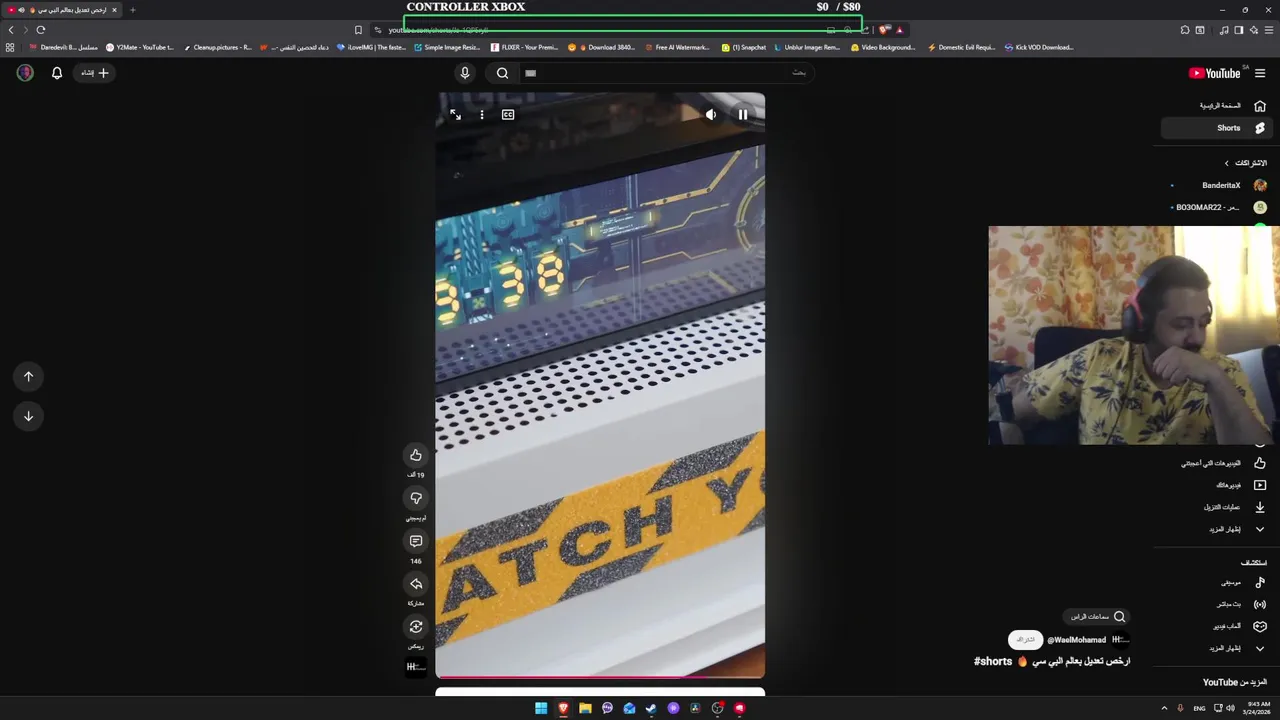Open Downloads in the sidebar
Image resolution: width=1280 pixels, height=720 pixels.
click(1216, 507)
